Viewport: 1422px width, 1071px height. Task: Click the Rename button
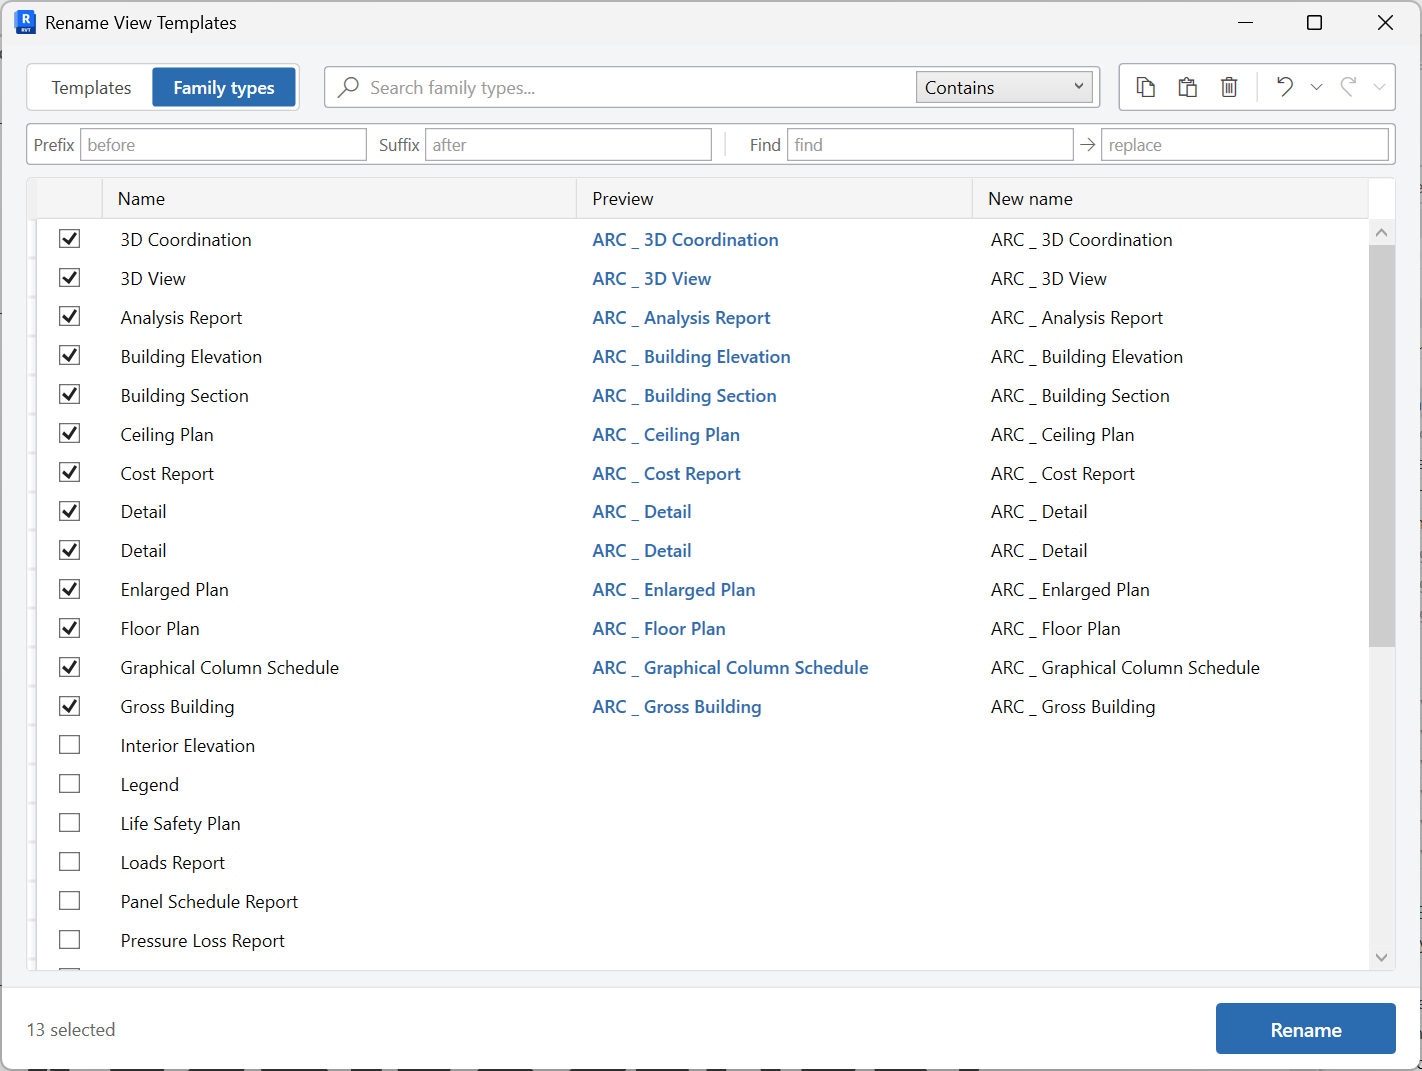[x=1305, y=1029]
